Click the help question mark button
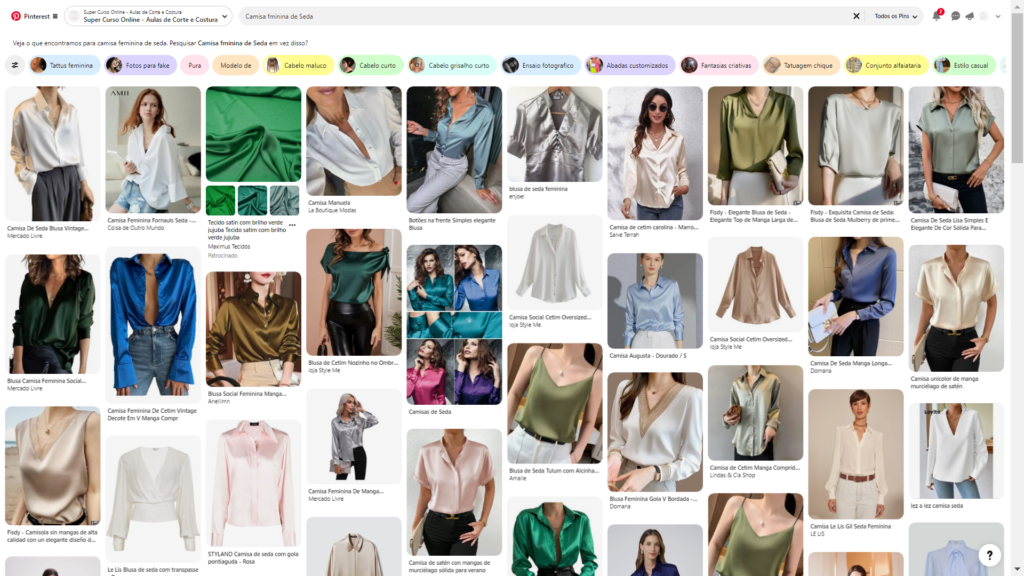The height and width of the screenshot is (576, 1024). 988,555
